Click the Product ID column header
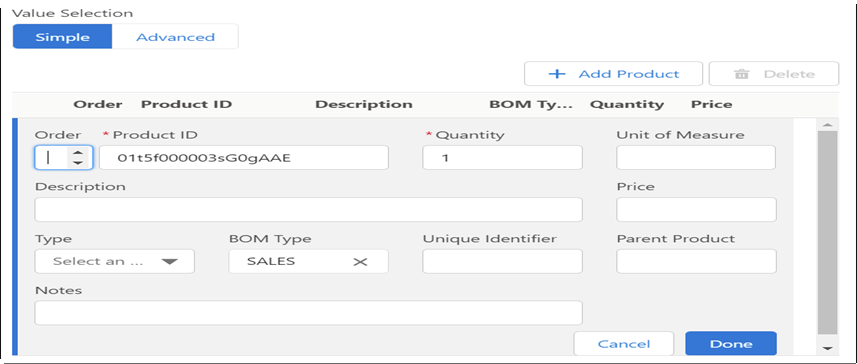The width and height of the screenshot is (857, 364). (x=186, y=104)
